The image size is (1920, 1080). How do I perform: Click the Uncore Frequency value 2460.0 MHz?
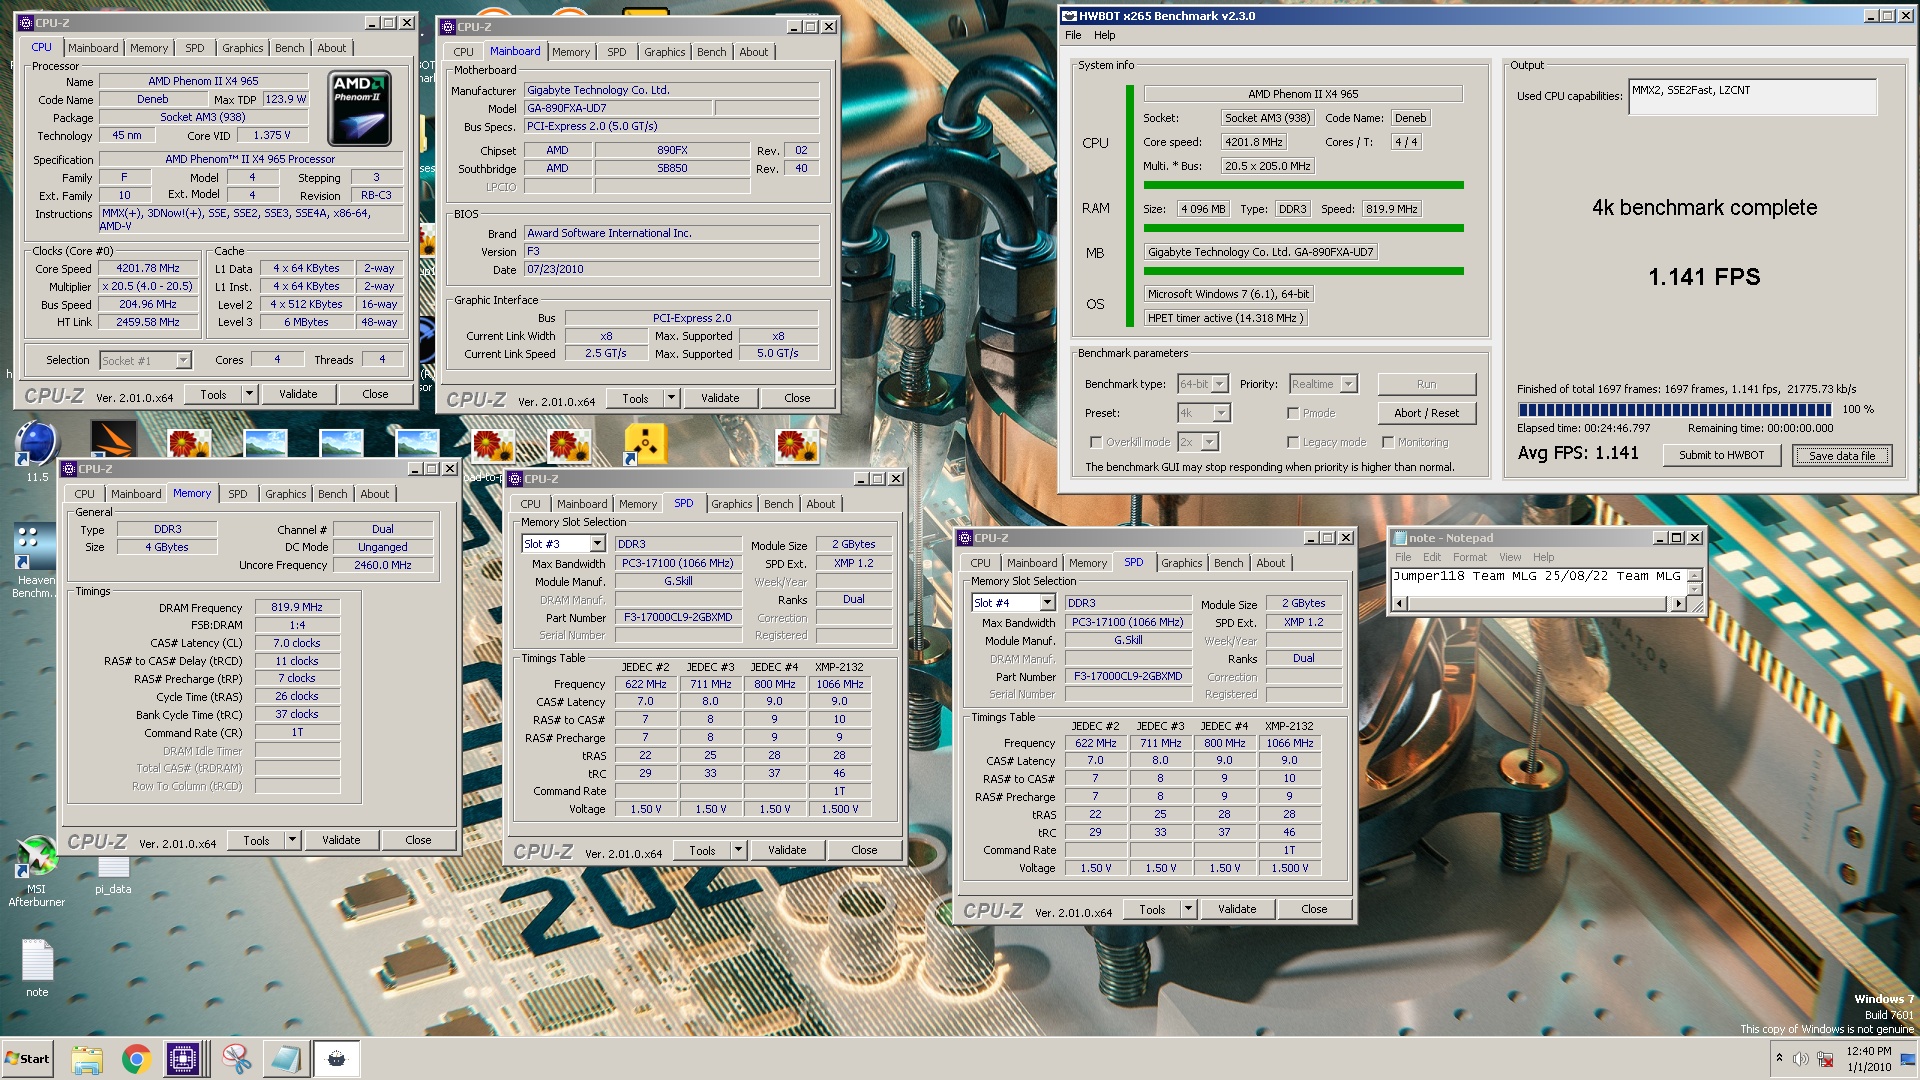click(383, 565)
